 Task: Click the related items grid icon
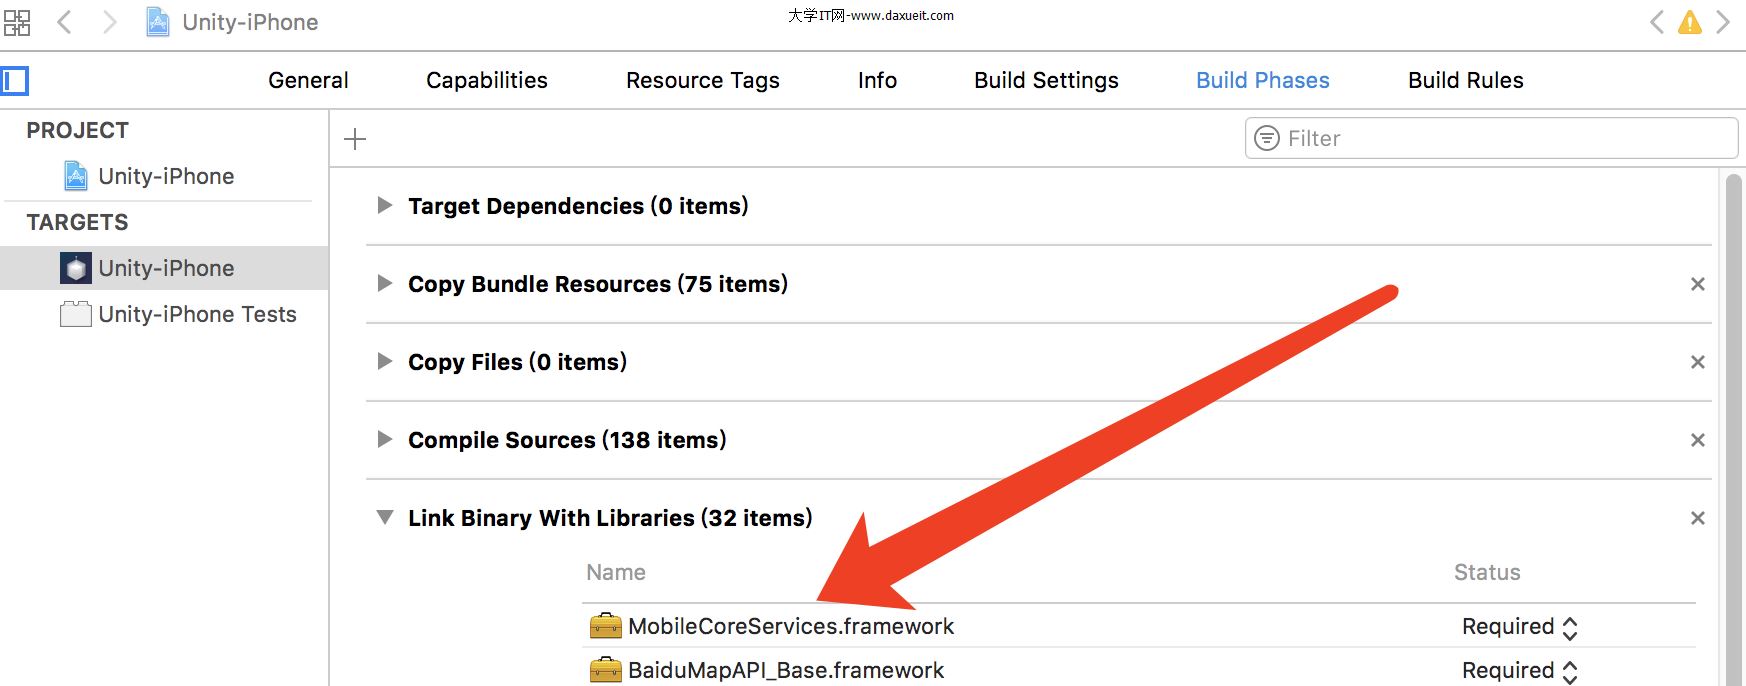[x=17, y=22]
